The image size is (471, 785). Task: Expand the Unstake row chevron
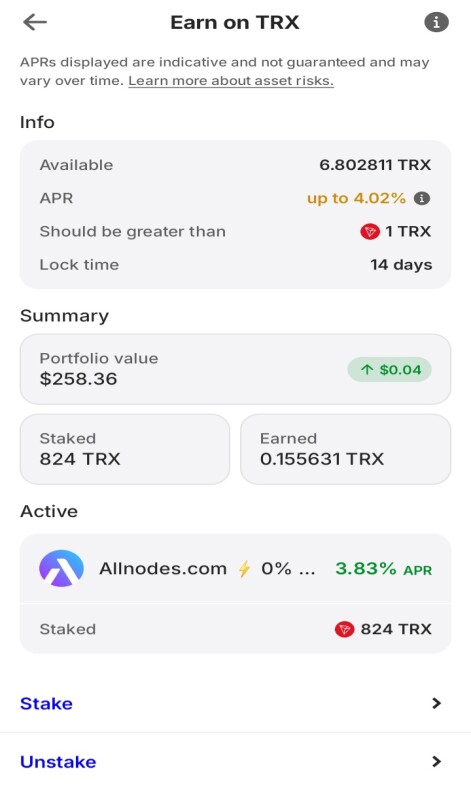pyautogui.click(x=436, y=761)
